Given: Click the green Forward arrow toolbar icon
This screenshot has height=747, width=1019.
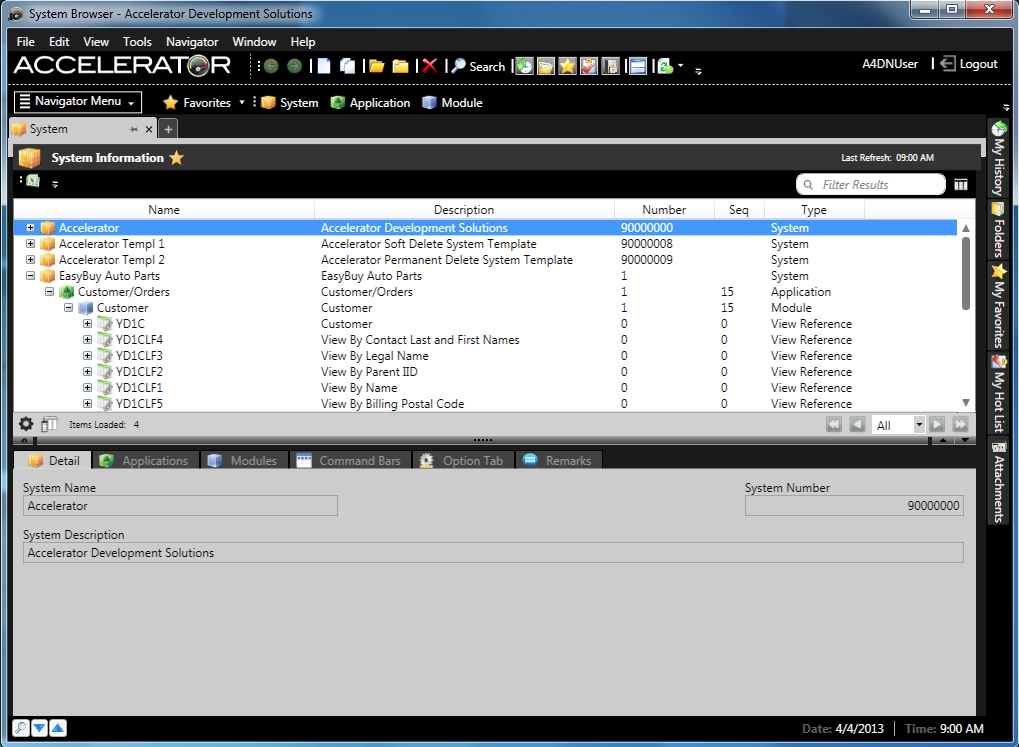Looking at the screenshot, I should pyautogui.click(x=294, y=66).
